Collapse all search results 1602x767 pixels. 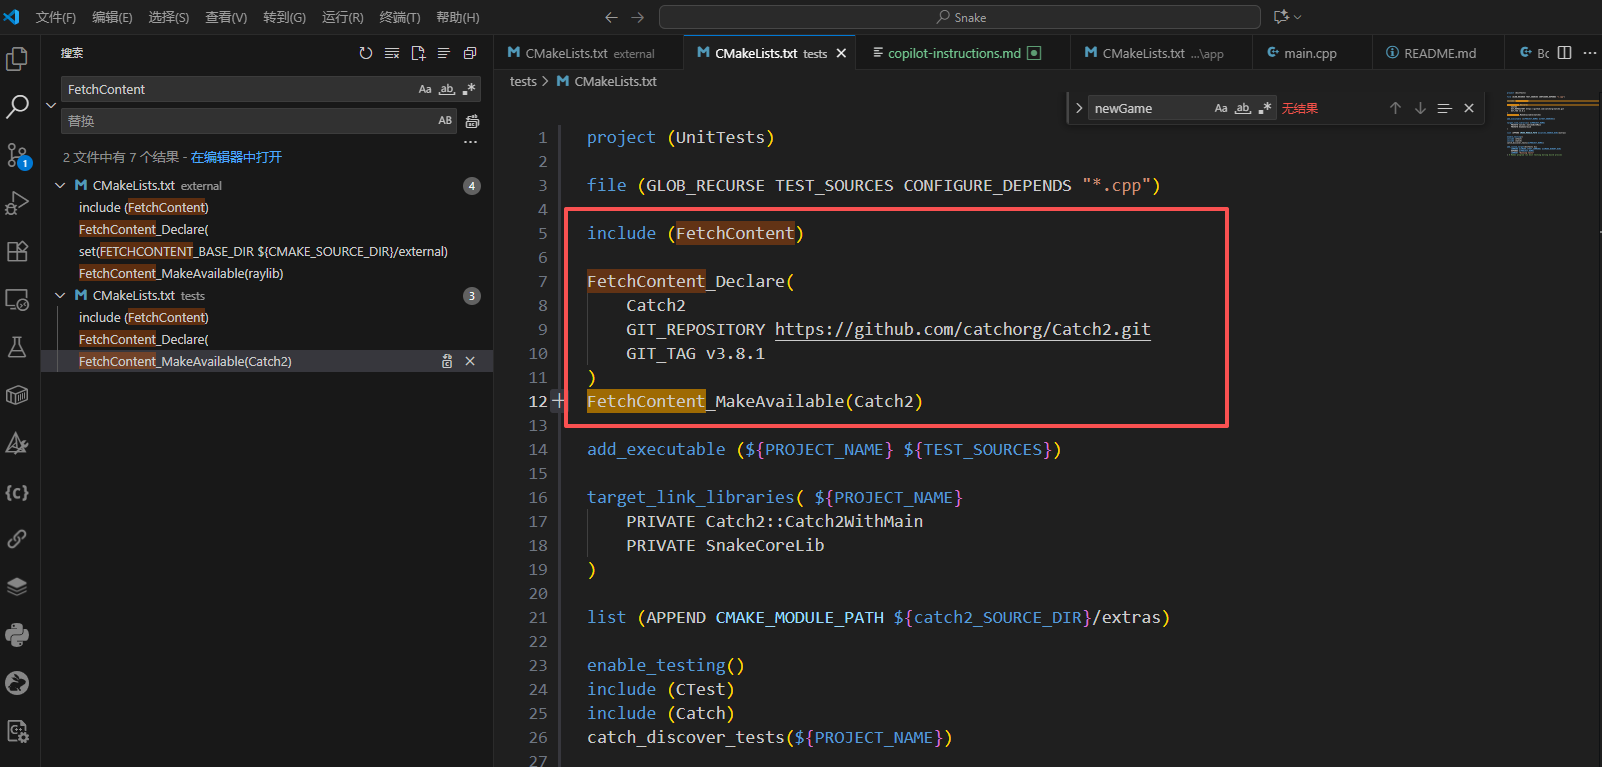point(470,53)
